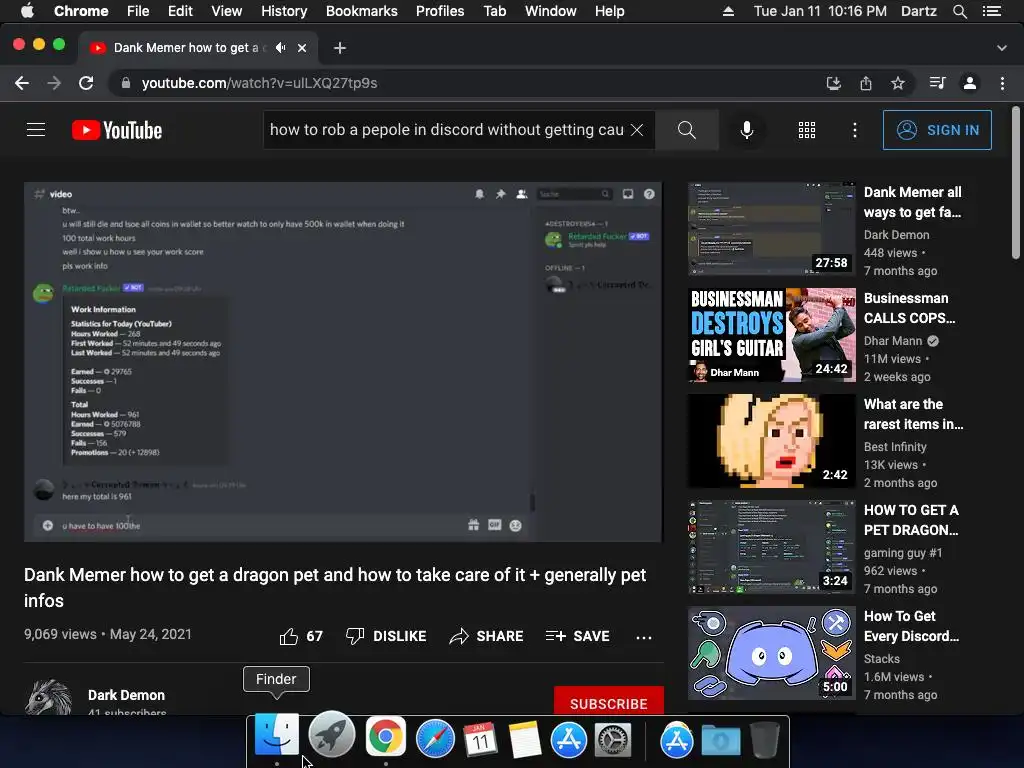Open How To Get Every Discord video title
This screenshot has height=768, width=1024.
tap(912, 626)
